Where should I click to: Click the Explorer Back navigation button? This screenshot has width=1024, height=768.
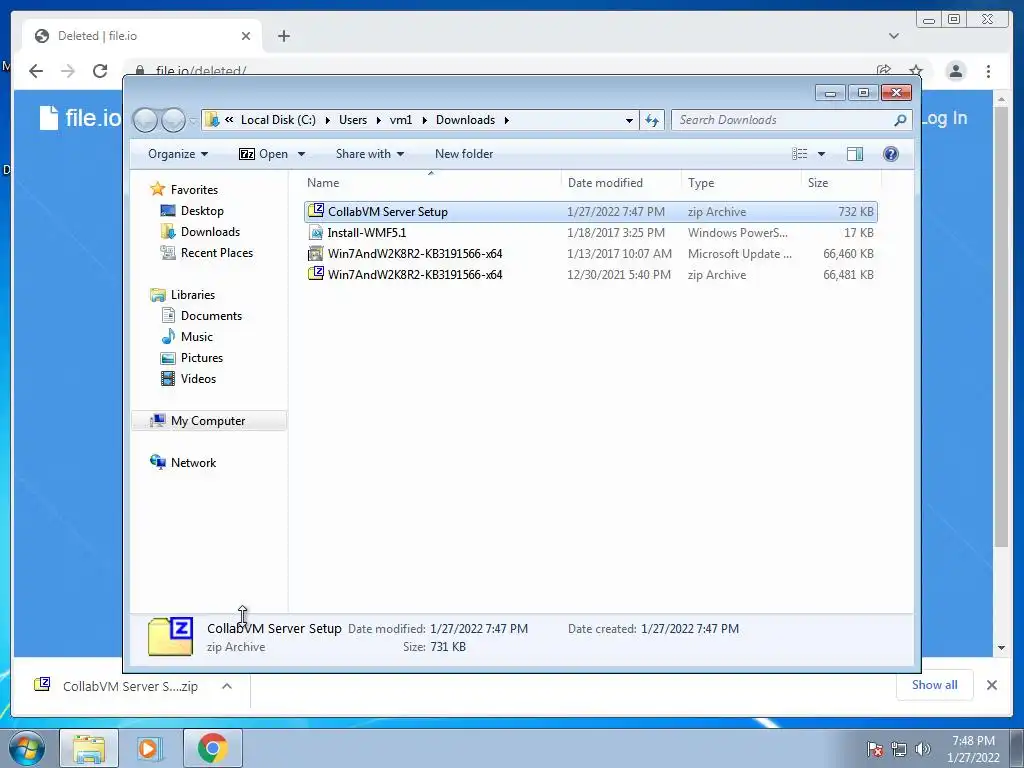146,120
